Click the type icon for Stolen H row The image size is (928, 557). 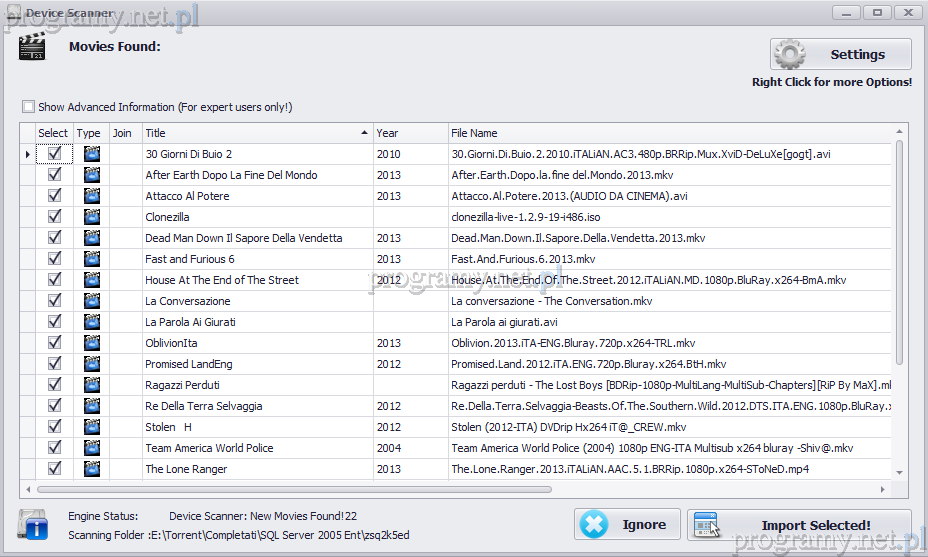click(92, 427)
